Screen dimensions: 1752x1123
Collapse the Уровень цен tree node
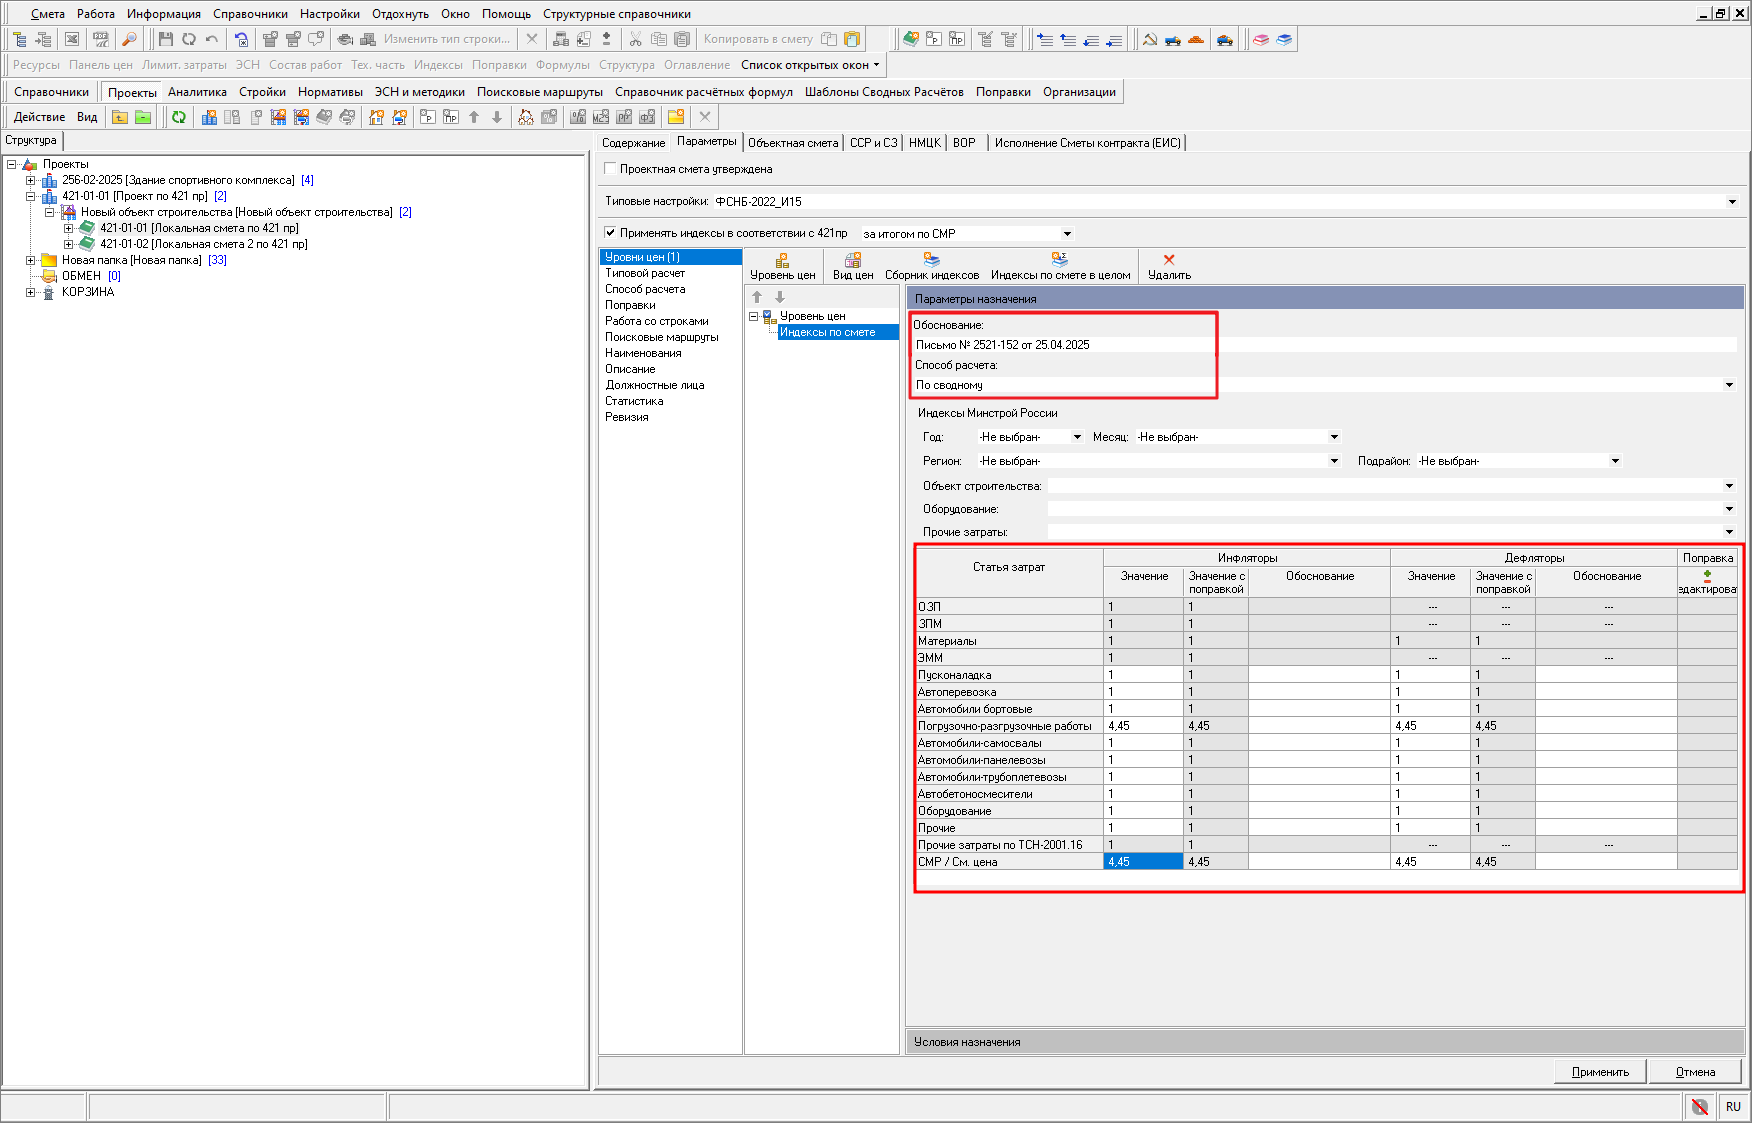click(x=754, y=316)
